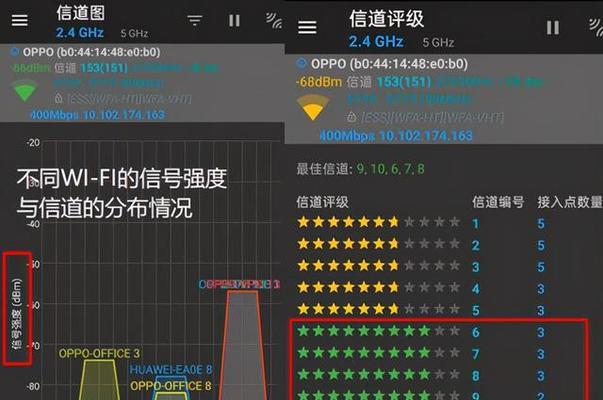The height and width of the screenshot is (400, 603).
Task: Tap 400Mbps link speed in Channel Rating card
Action: pos(347,136)
